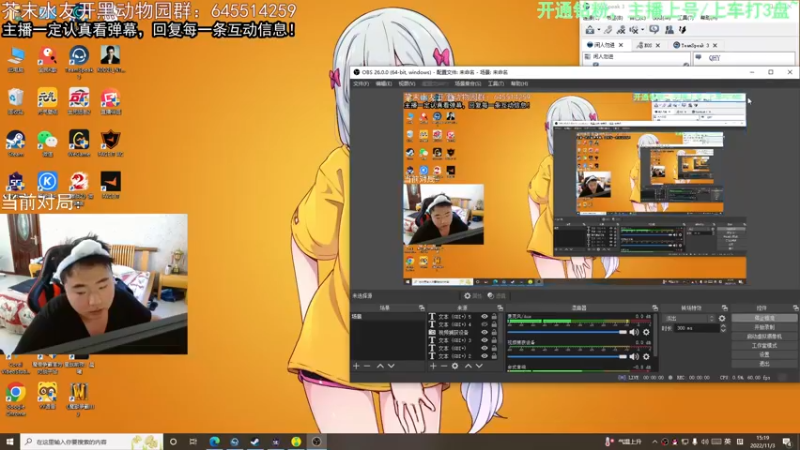Click TeamSpeak contacts toolbar icon

(669, 30)
